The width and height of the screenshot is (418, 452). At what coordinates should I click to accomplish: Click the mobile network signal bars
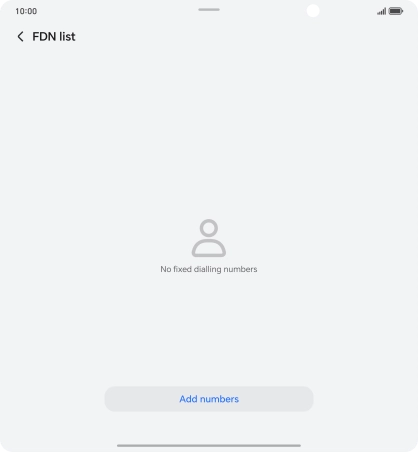[382, 11]
